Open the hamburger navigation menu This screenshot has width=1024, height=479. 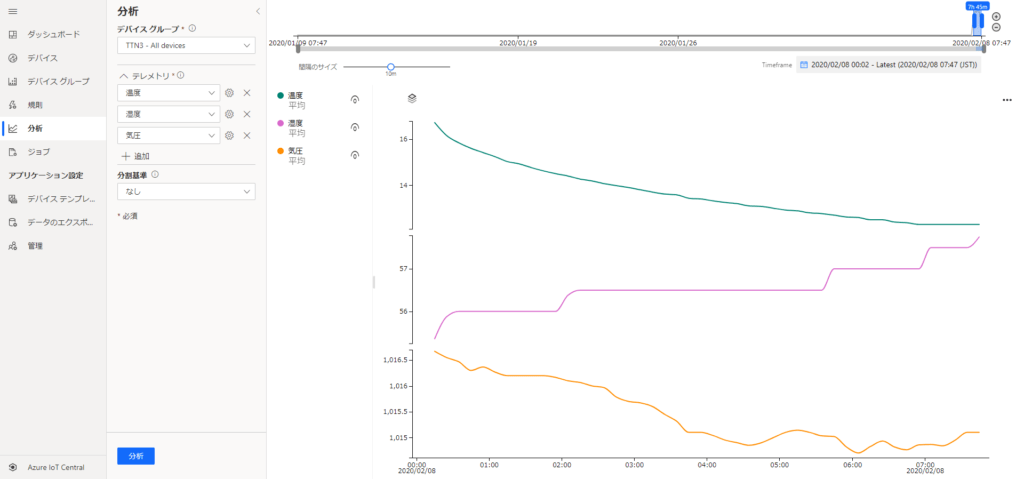[12, 11]
